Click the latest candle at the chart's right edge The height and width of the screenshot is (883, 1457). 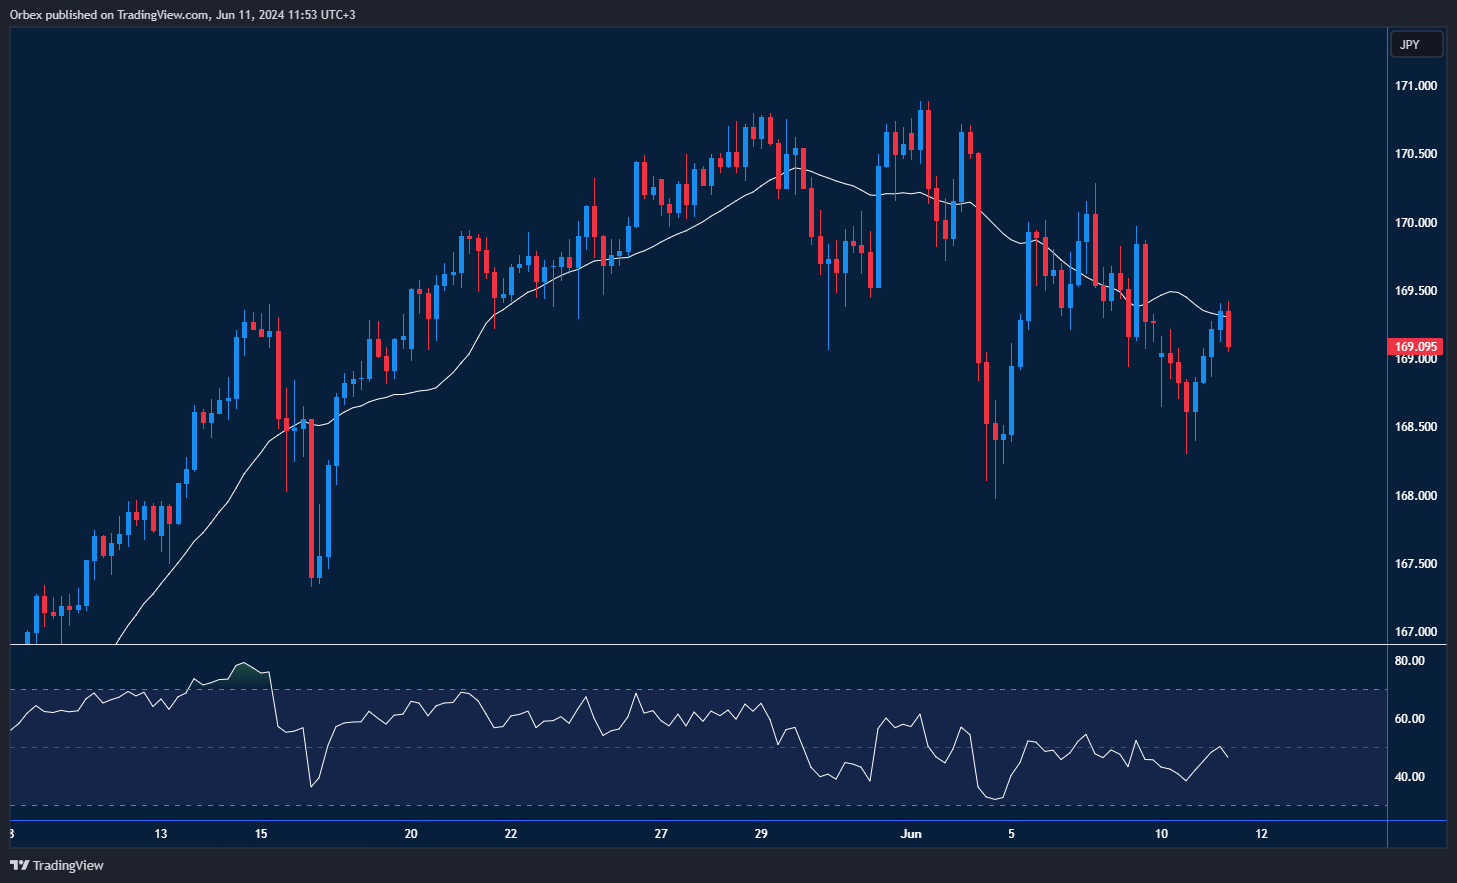coord(1227,330)
